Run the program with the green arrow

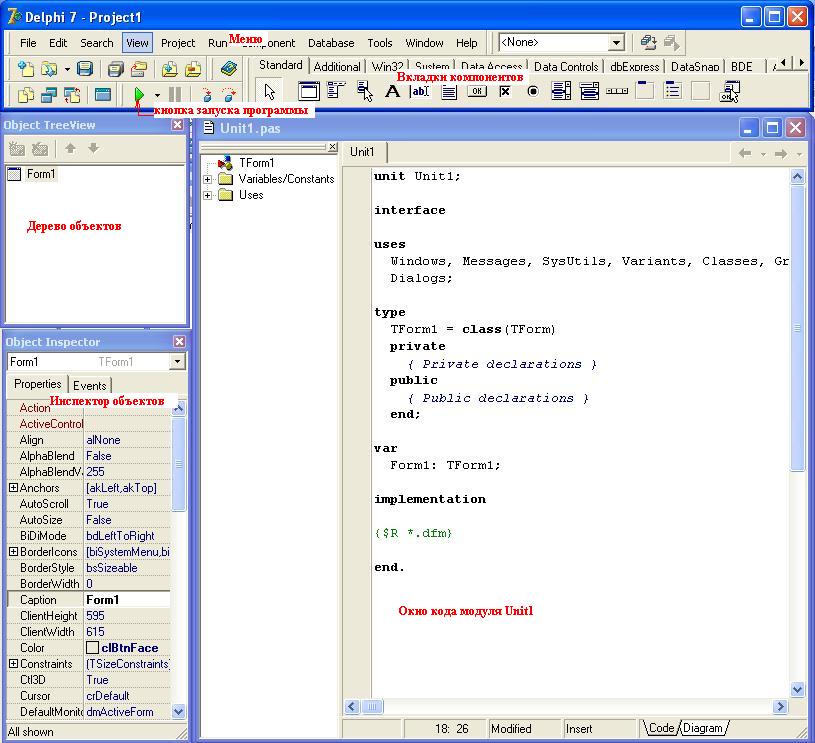pos(139,95)
